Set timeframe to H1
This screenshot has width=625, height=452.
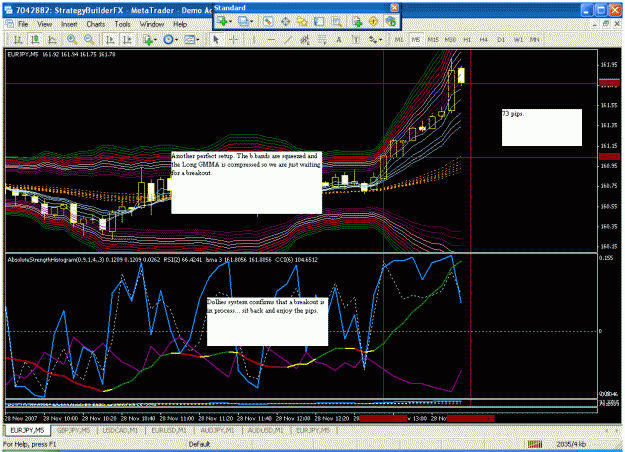[x=467, y=39]
